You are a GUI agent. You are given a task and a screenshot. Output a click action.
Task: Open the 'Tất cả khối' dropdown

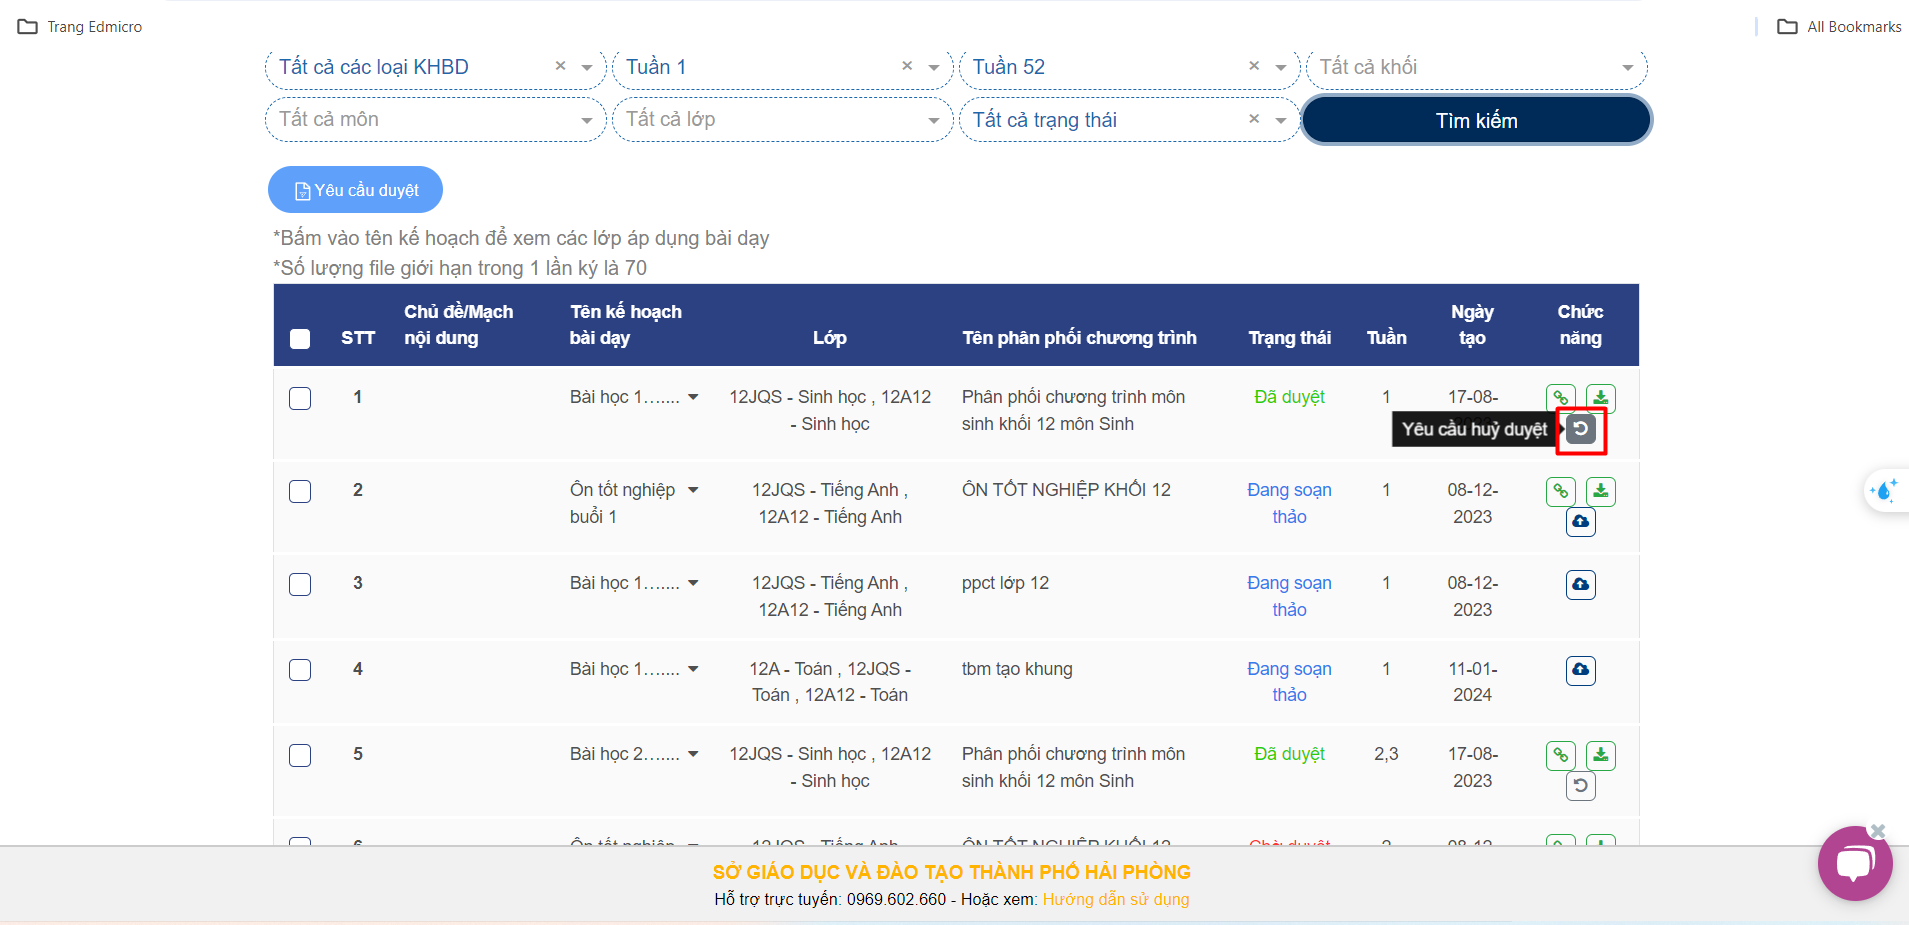tap(1475, 67)
